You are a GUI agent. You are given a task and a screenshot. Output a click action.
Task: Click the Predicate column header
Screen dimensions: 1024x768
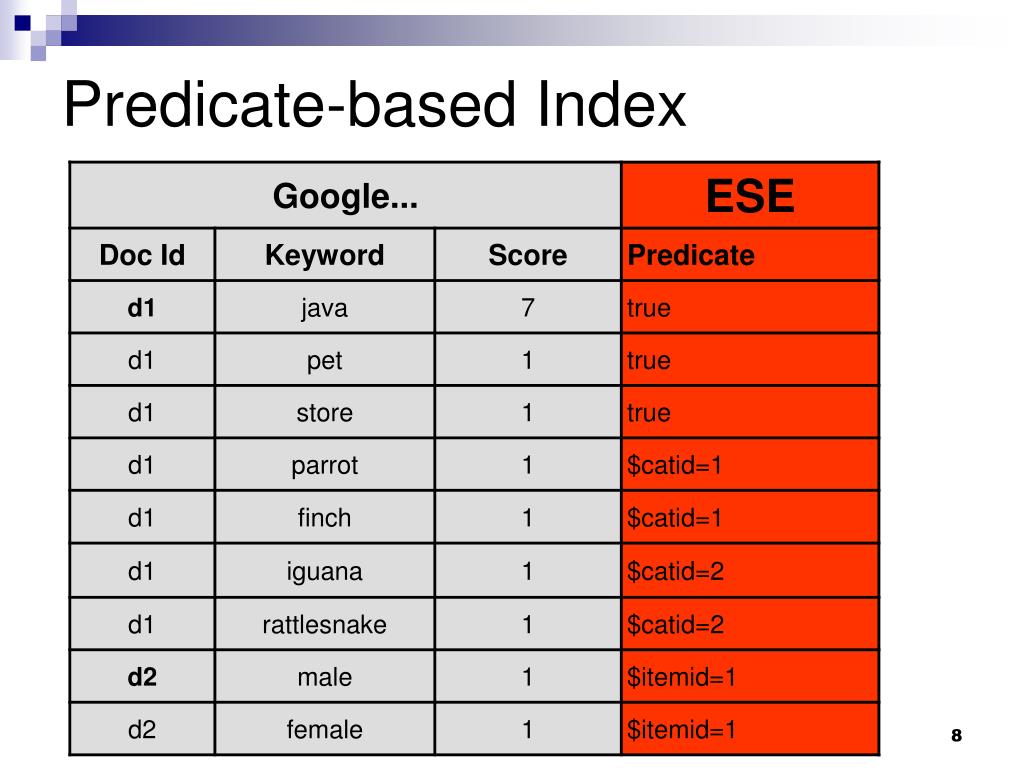pos(750,255)
